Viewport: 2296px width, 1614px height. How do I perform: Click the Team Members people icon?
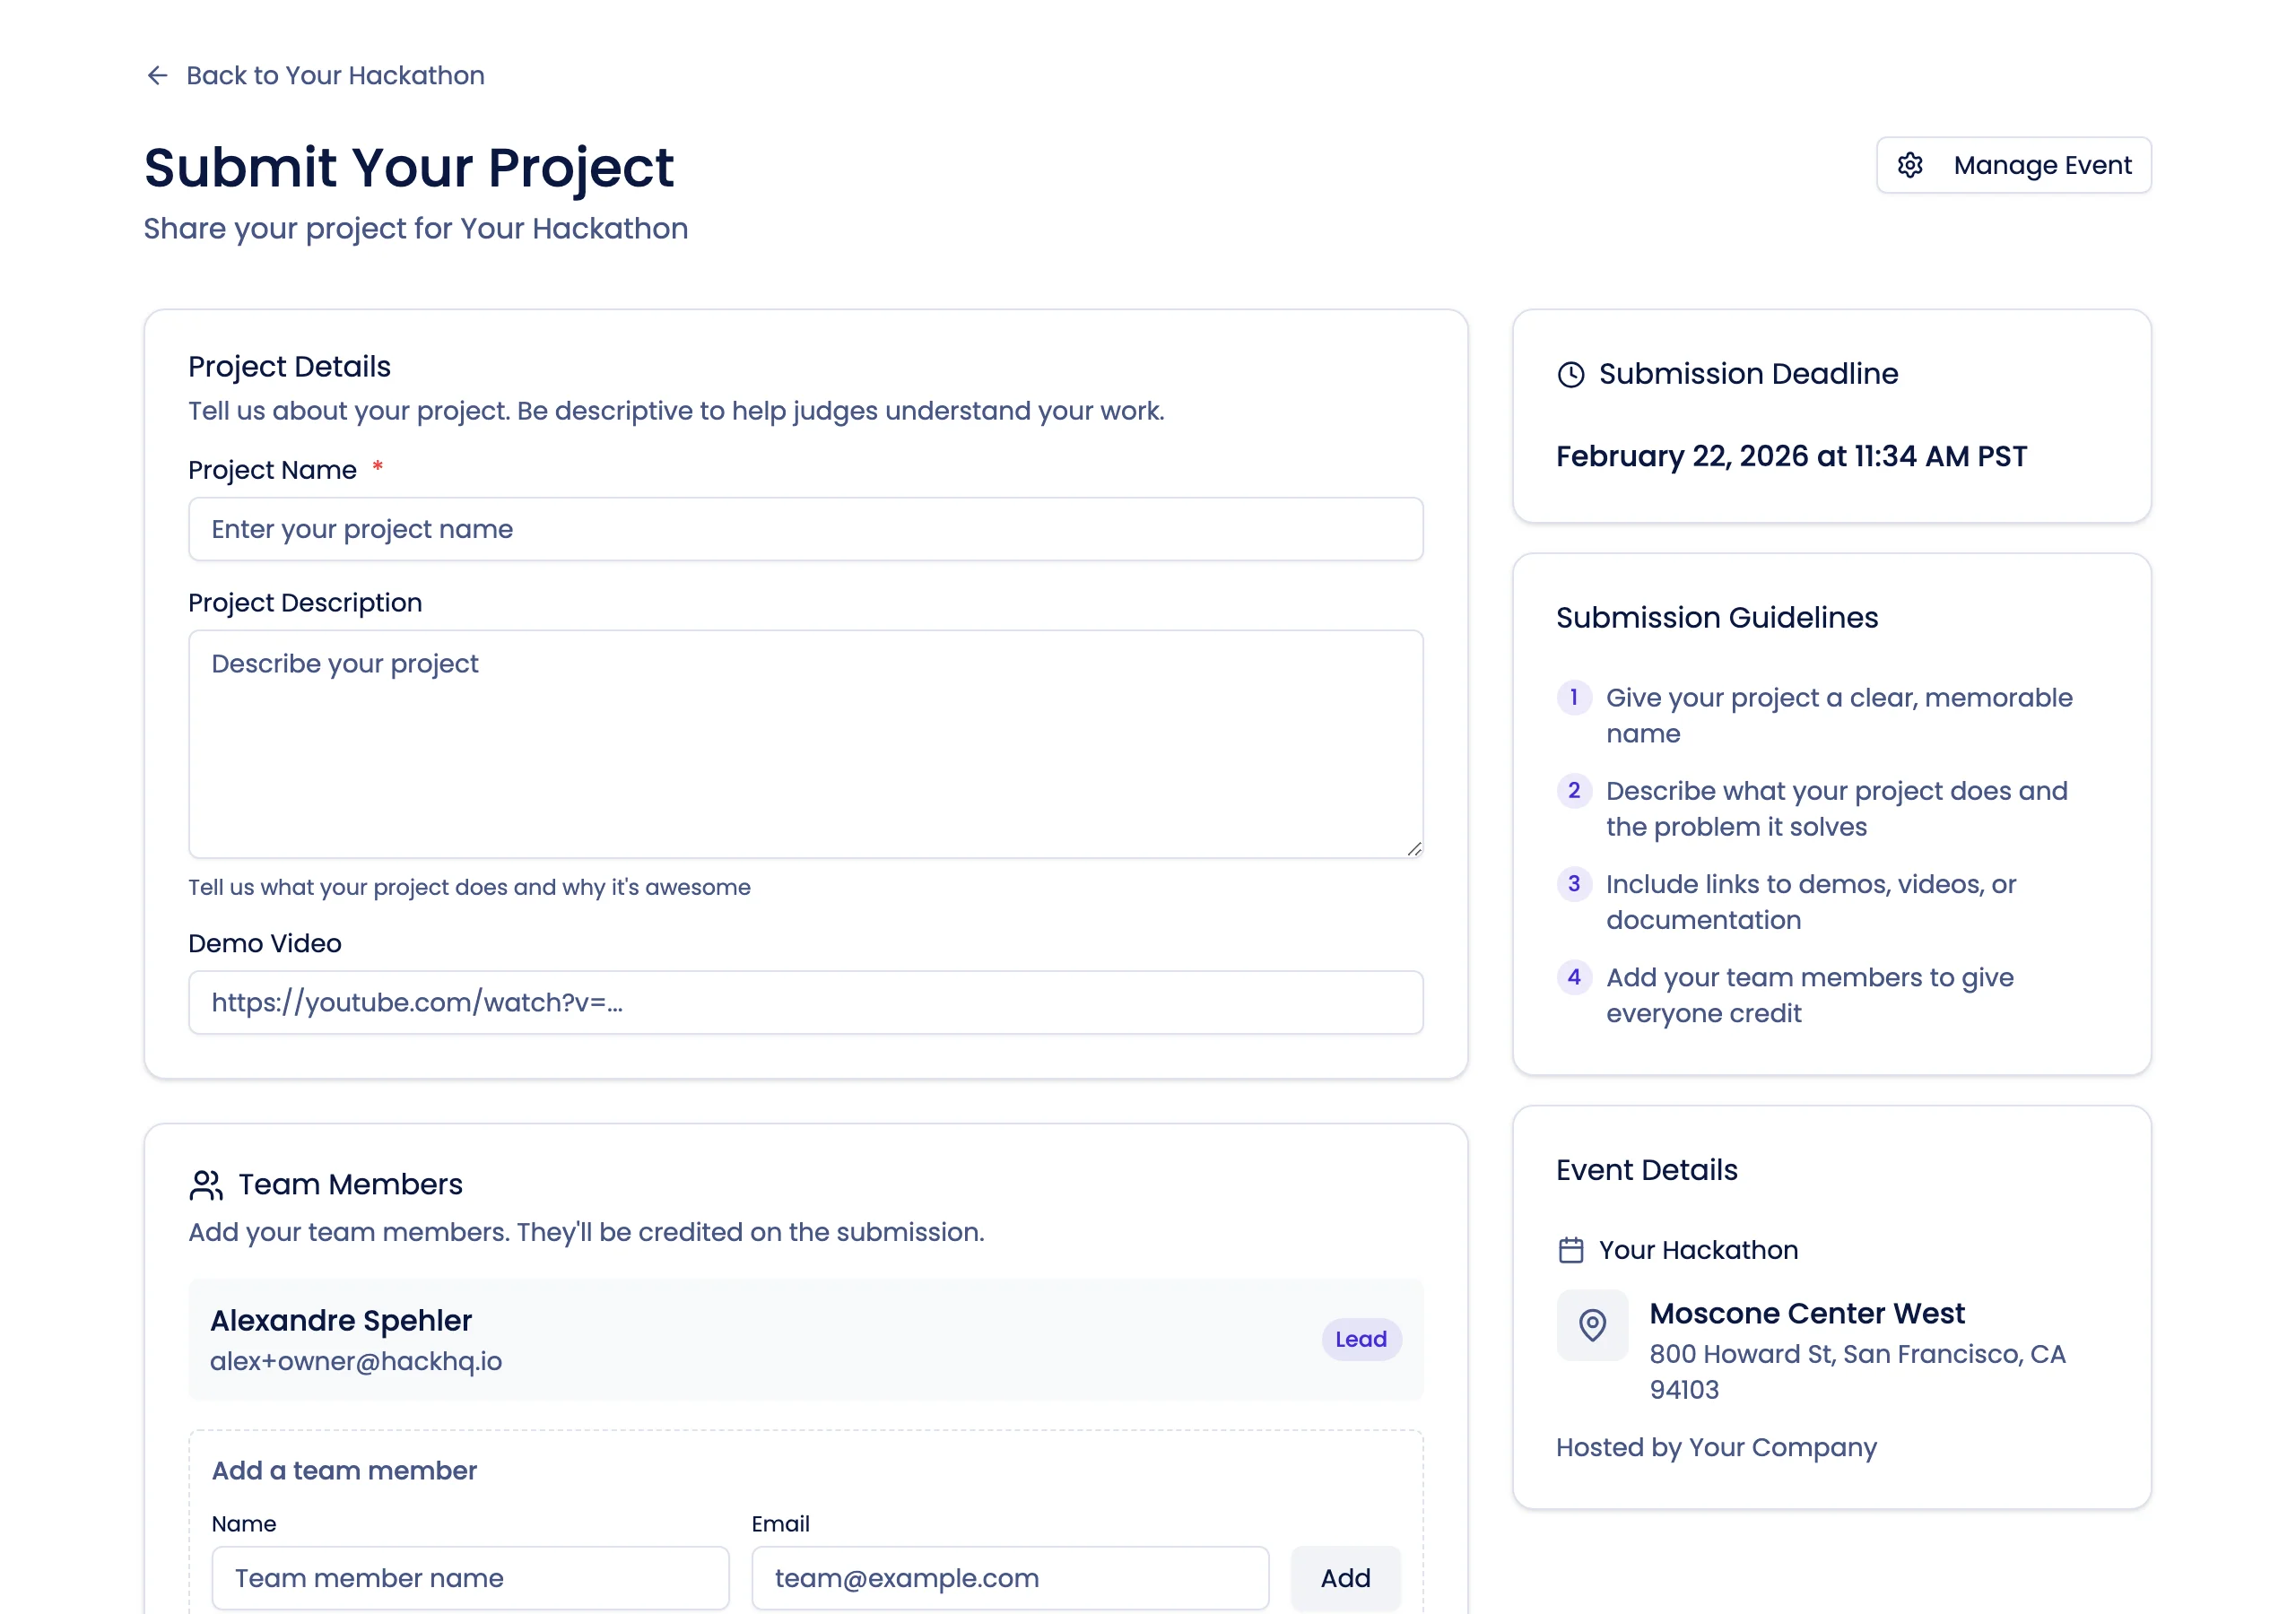(x=206, y=1185)
